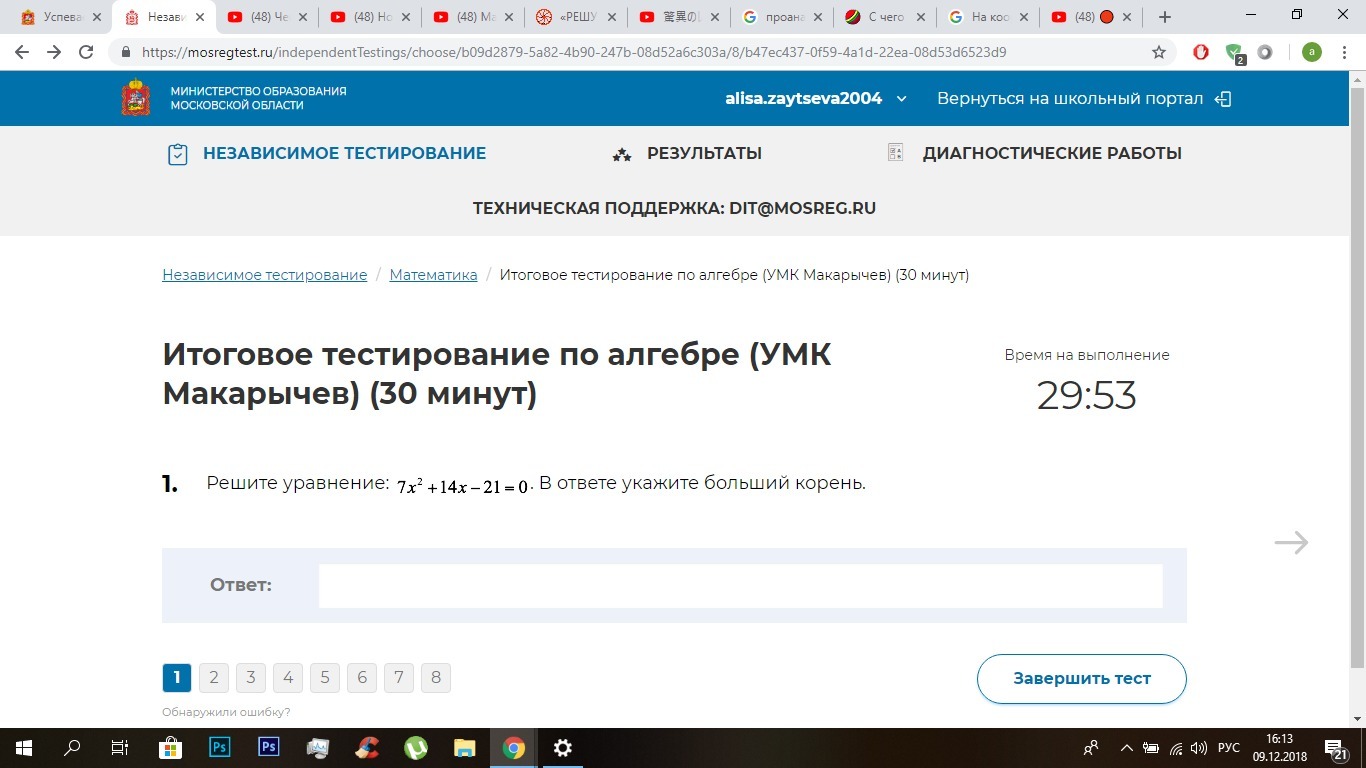Open the notification center icon

coord(1335,748)
